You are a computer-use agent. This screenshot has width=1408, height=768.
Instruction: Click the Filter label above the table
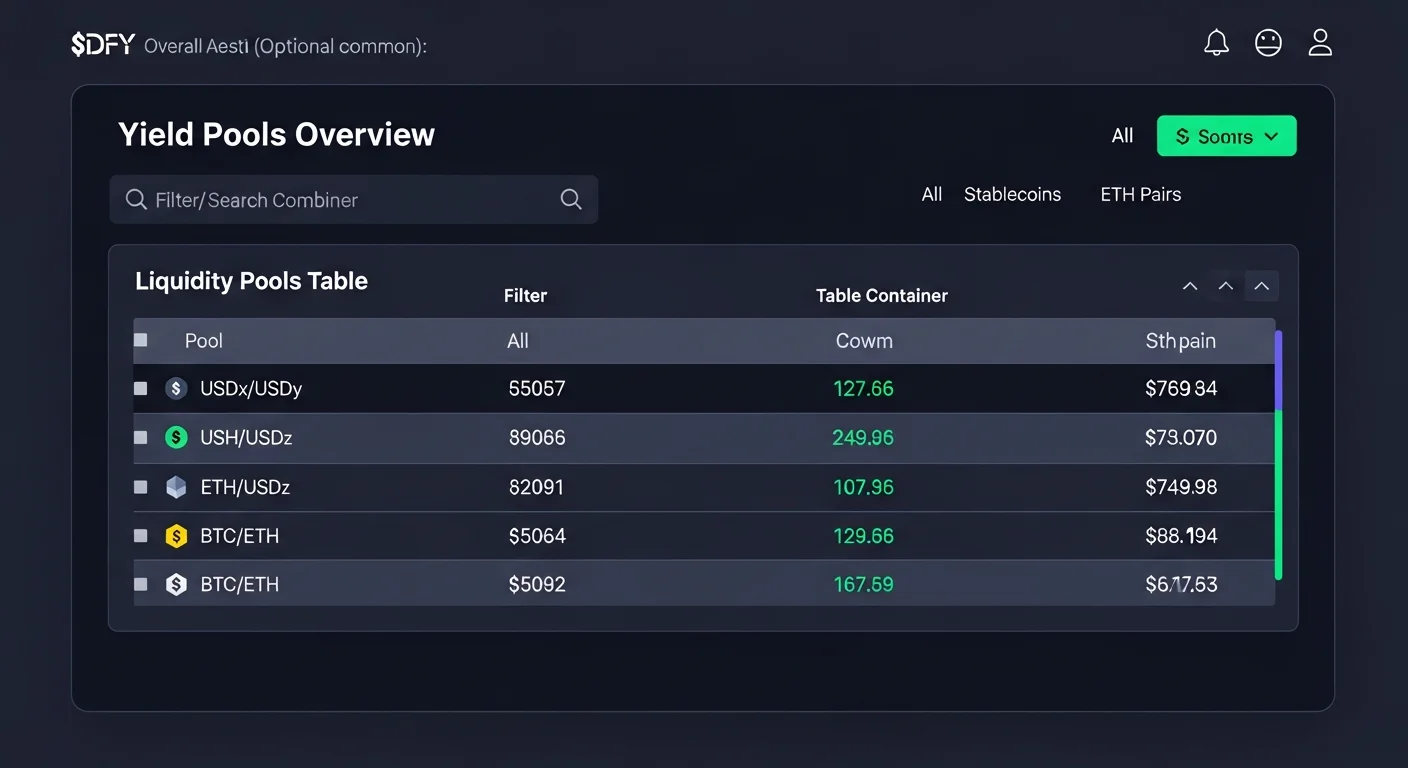point(525,295)
